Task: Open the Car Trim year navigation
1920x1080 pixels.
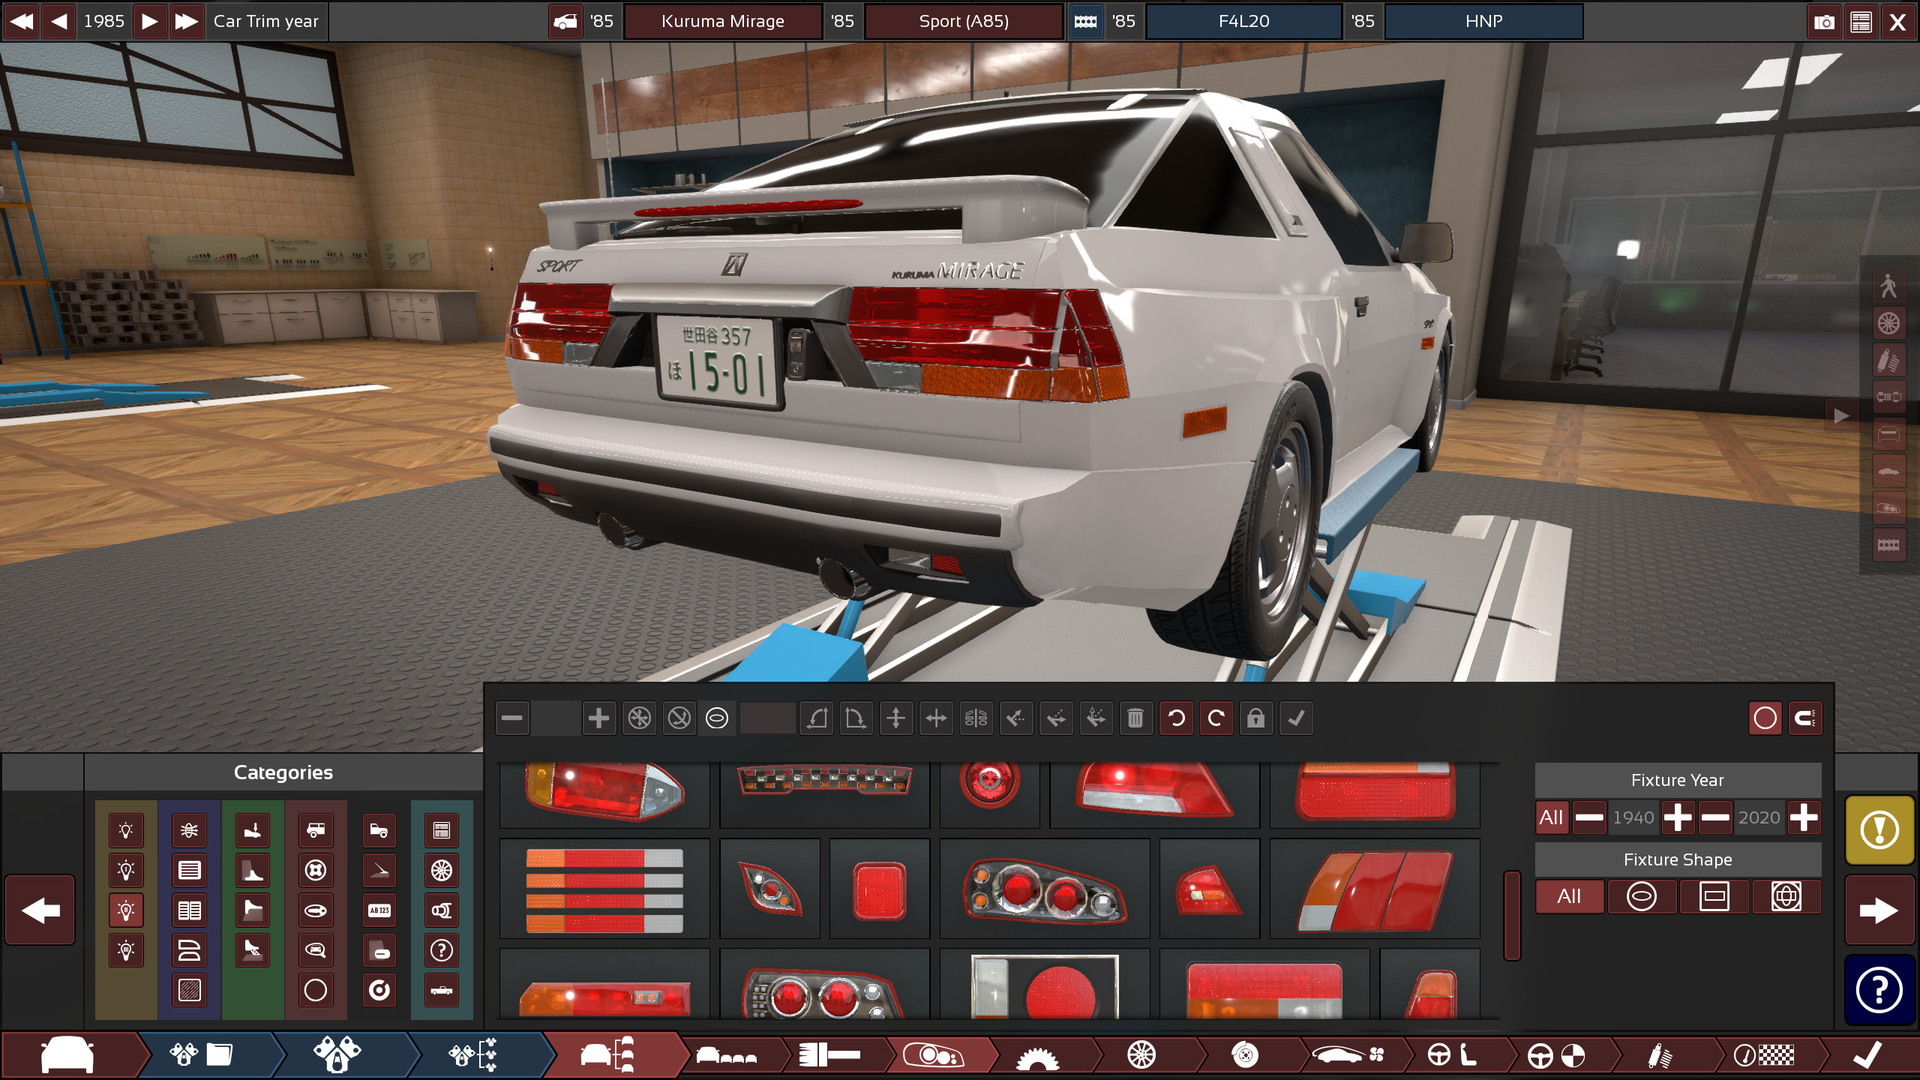Action: coord(262,18)
